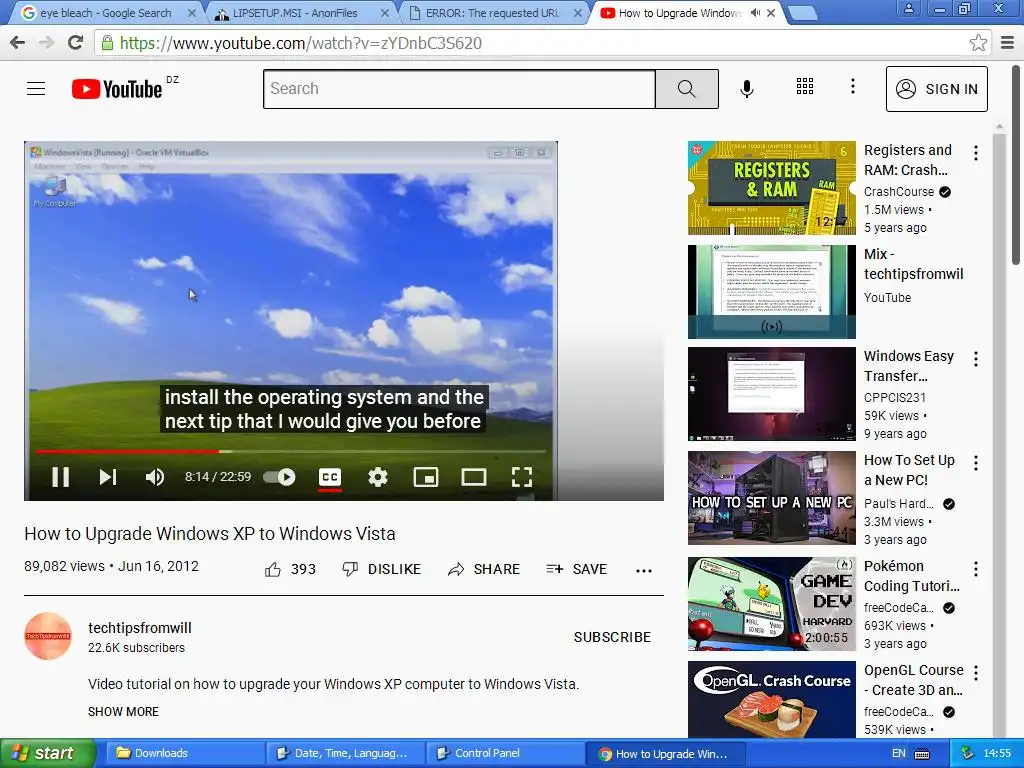This screenshot has width=1024, height=768.
Task: Switch to theater mode
Action: point(473,477)
